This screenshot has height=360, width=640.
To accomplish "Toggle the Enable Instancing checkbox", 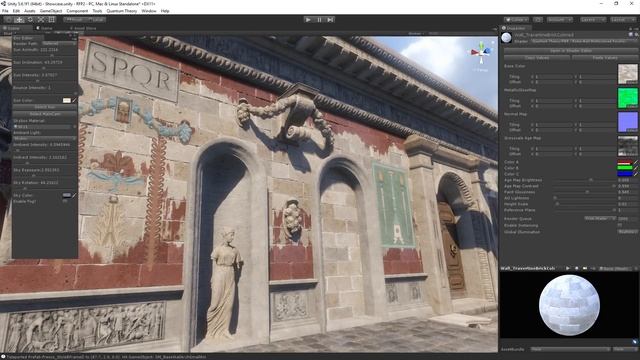I will click(x=620, y=225).
